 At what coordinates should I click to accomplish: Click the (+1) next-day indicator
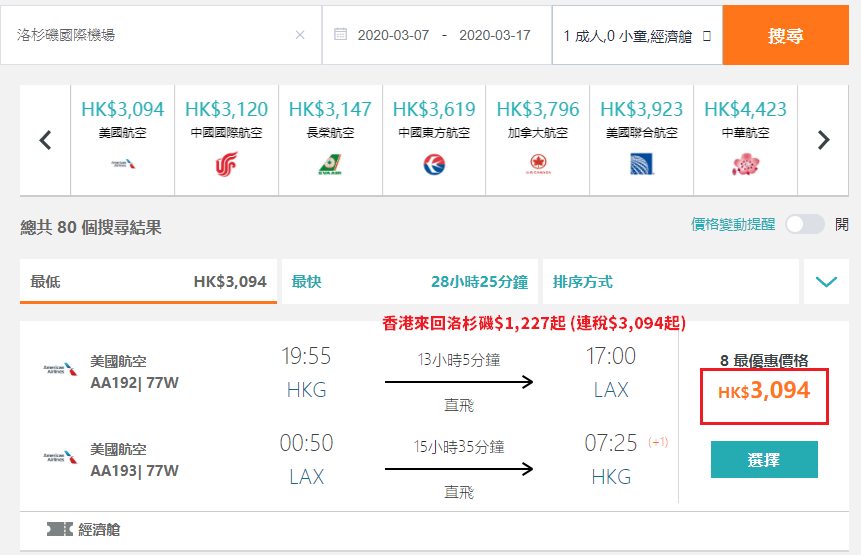click(x=658, y=442)
